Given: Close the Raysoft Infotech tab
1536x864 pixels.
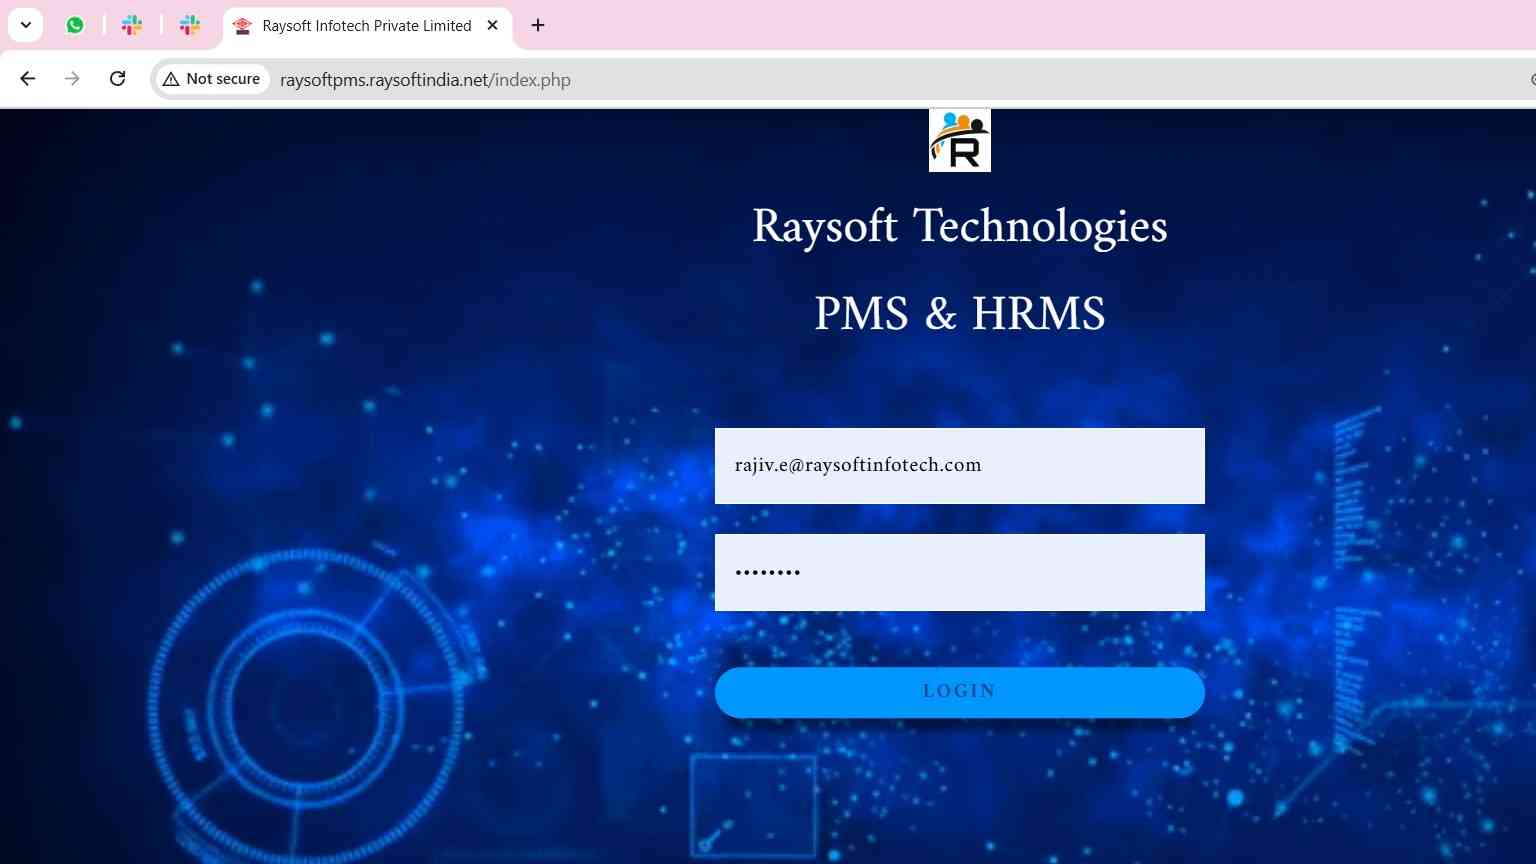Looking at the screenshot, I should click(x=492, y=25).
